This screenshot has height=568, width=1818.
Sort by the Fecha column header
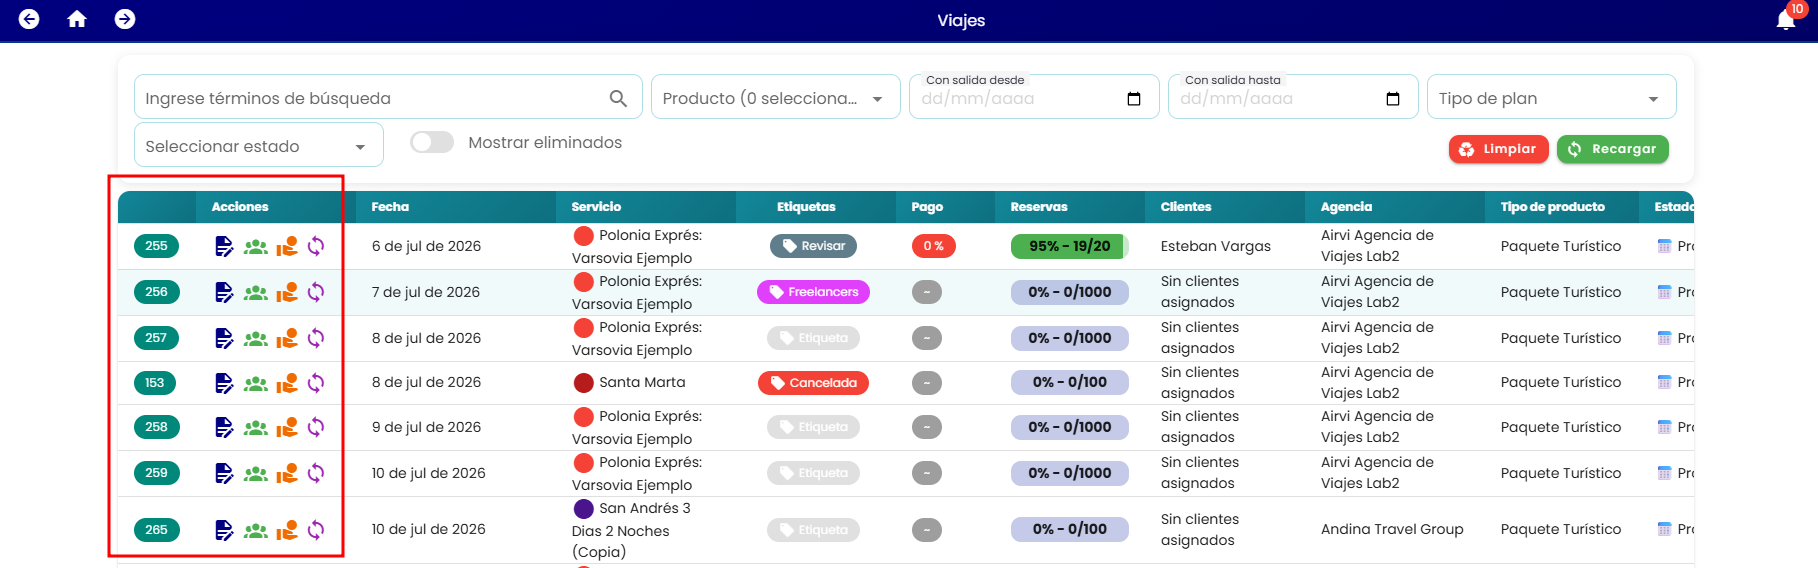390,207
